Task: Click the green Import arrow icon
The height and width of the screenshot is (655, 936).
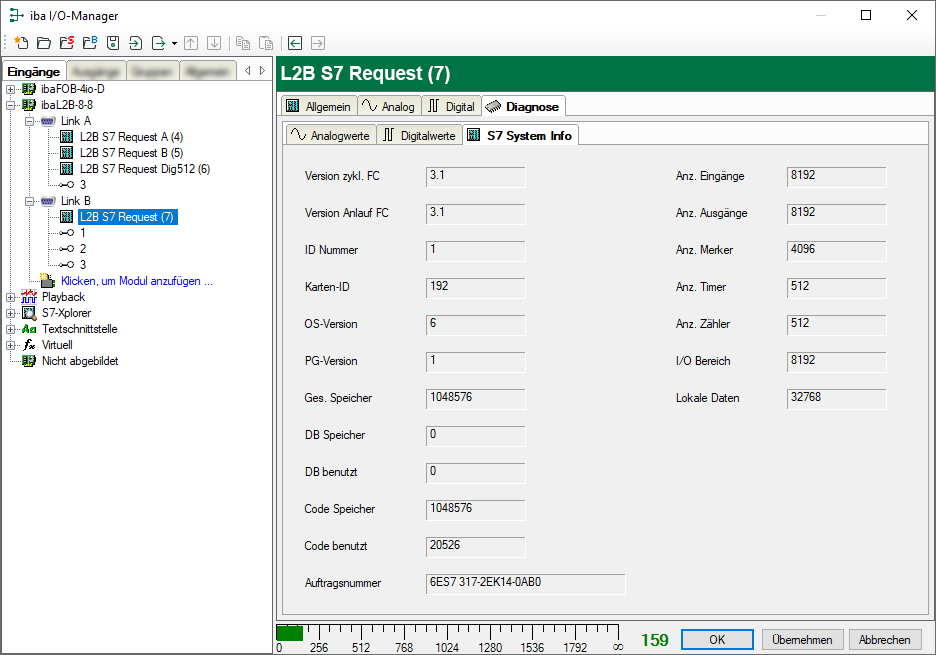Action: [x=135, y=43]
